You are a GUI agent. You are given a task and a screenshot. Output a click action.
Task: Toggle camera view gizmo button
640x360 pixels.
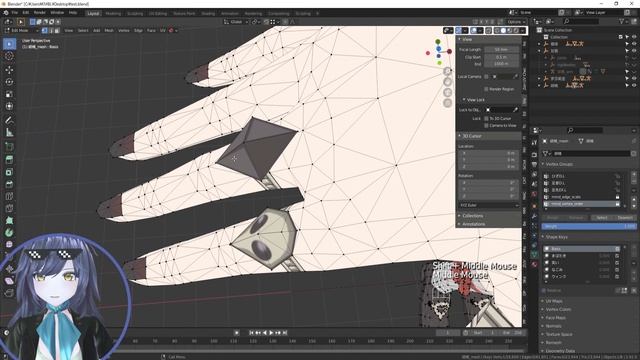pos(448,93)
